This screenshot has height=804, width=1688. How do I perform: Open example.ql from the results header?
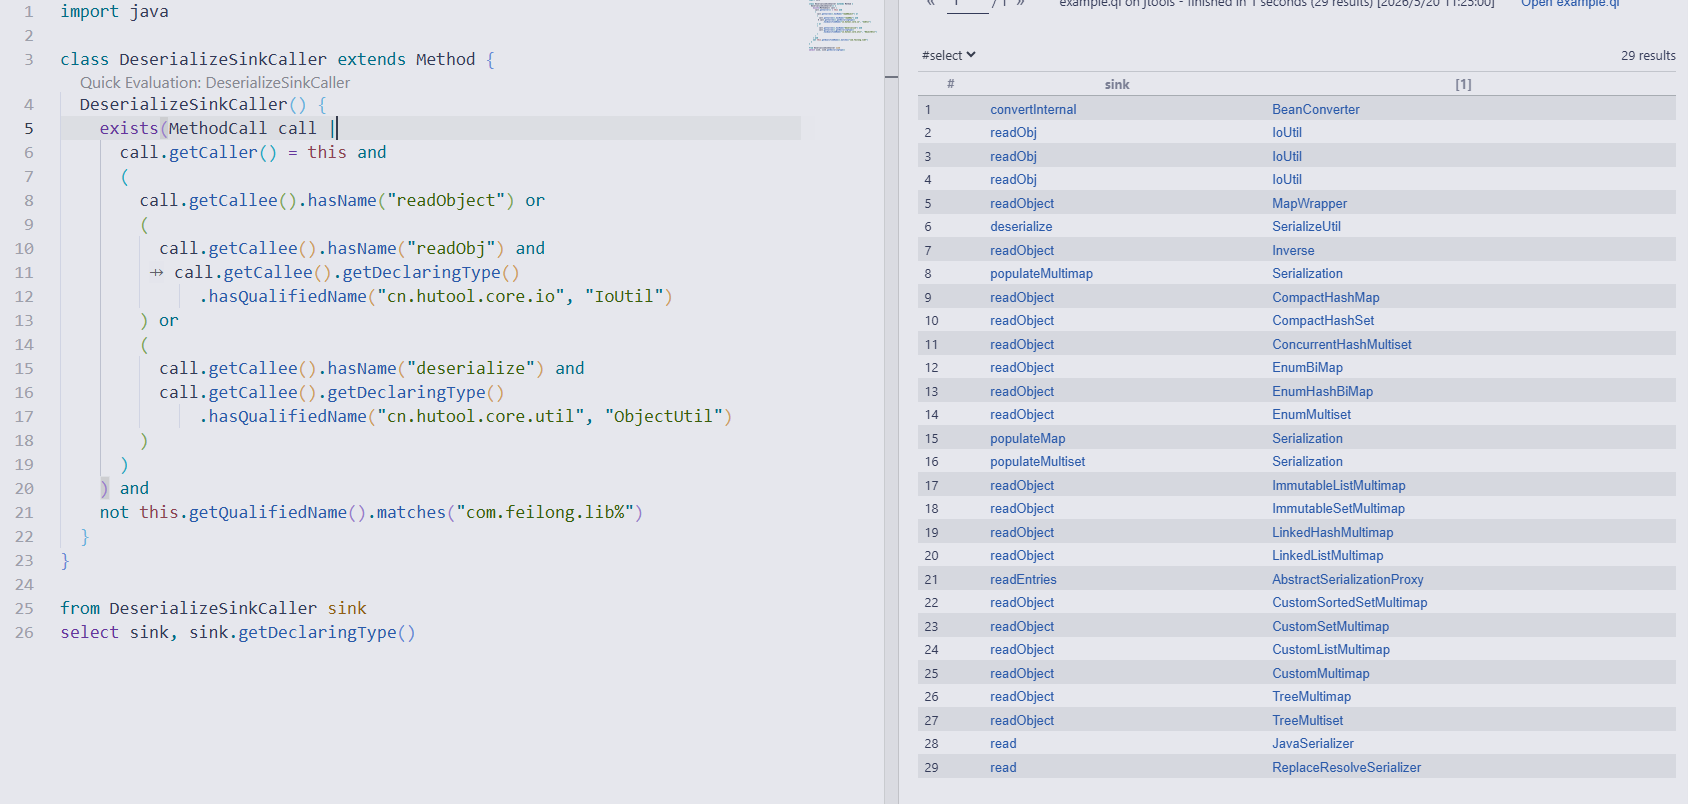click(1570, 4)
